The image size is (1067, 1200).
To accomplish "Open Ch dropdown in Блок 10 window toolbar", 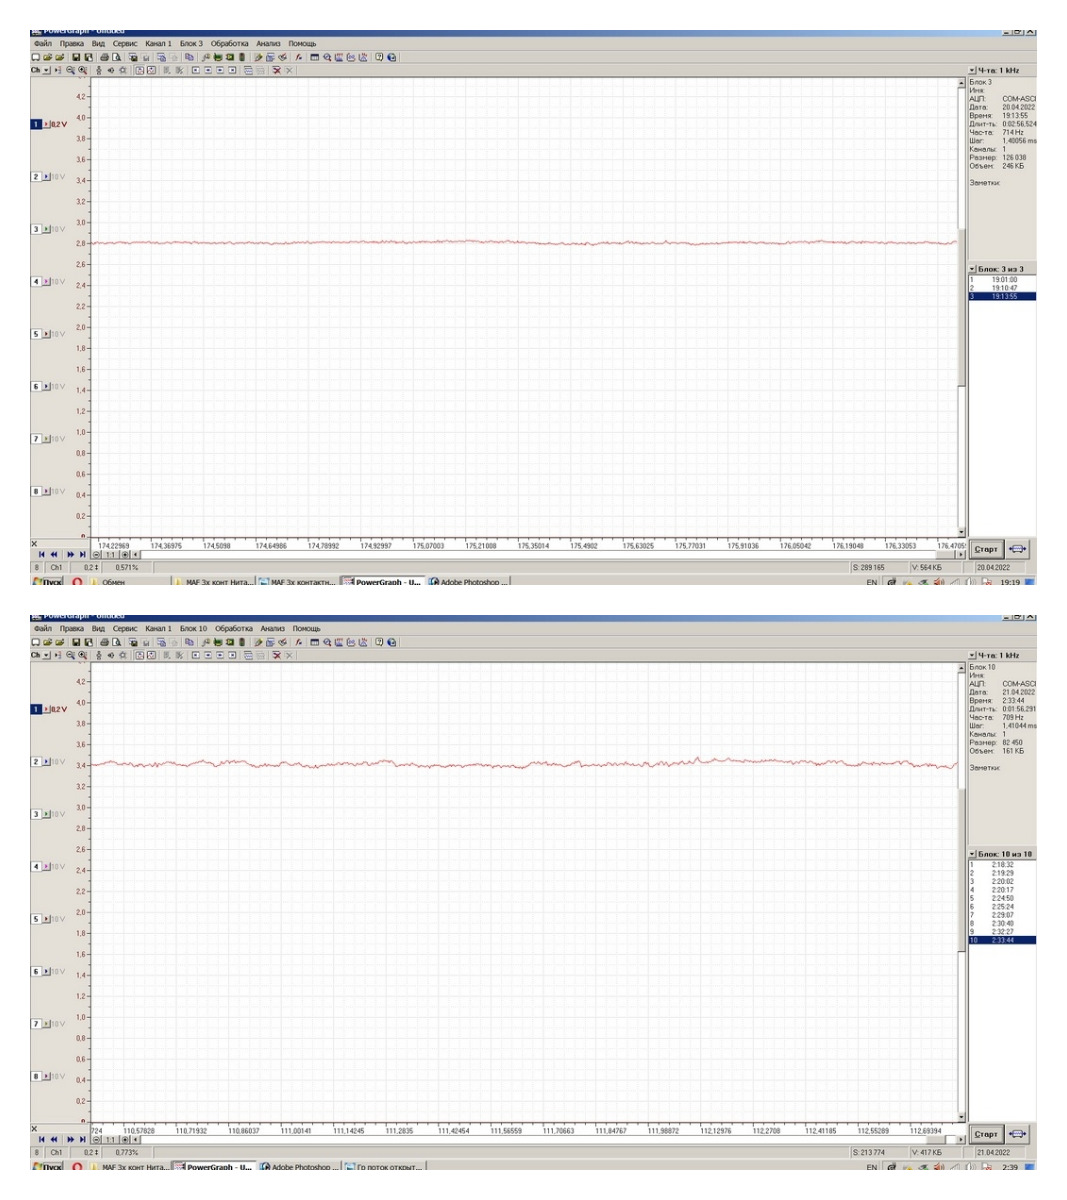I will pos(47,655).
